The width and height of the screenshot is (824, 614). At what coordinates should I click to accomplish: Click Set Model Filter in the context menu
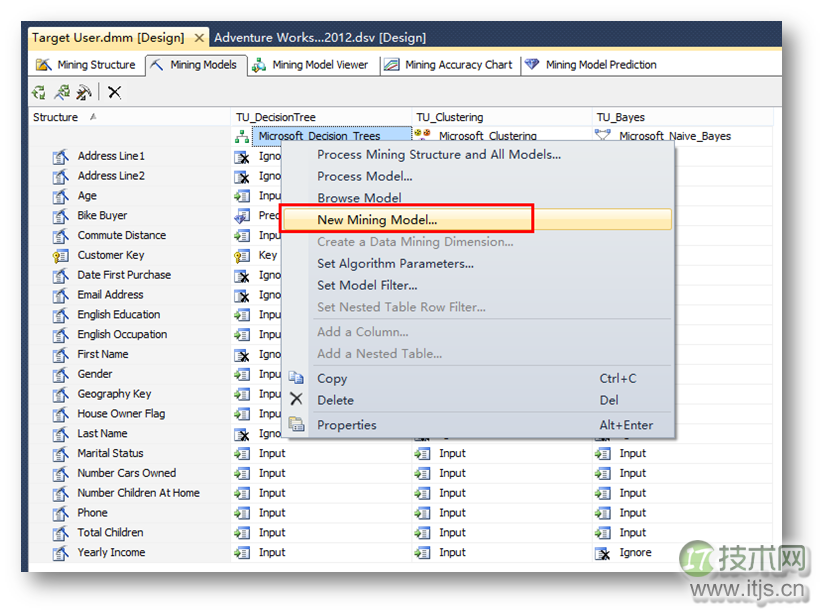[x=367, y=286]
